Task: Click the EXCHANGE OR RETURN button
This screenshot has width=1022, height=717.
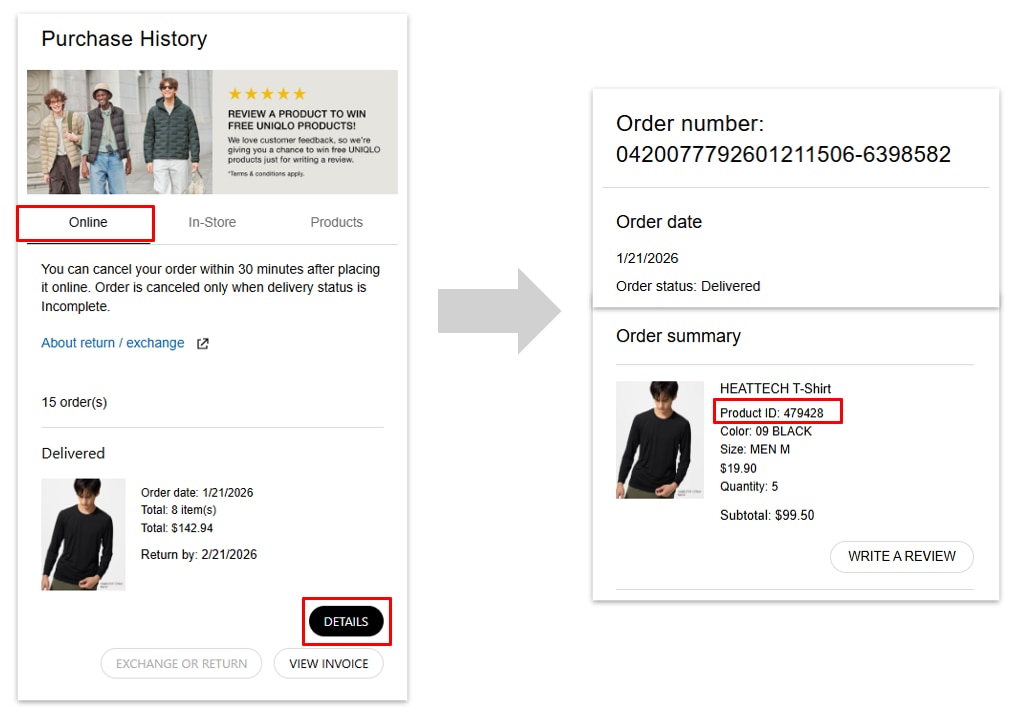Action: [181, 663]
